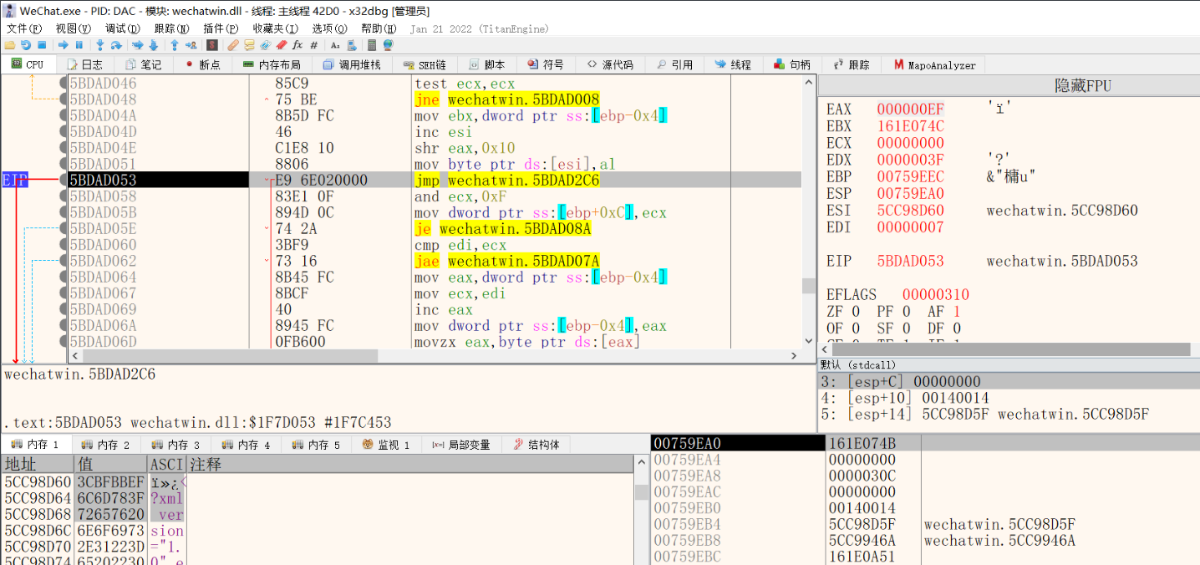
Task: Search strings with the Az icon
Action: 335,45
